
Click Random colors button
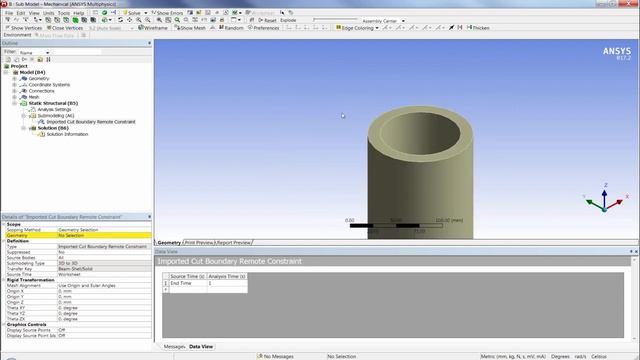click(231, 28)
